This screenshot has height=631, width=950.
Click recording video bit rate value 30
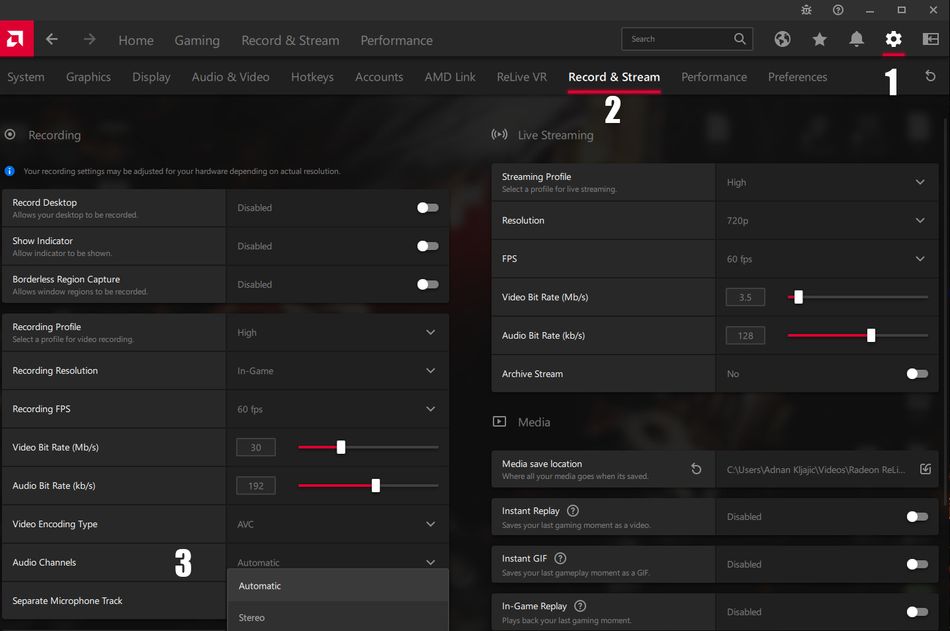pyautogui.click(x=256, y=447)
